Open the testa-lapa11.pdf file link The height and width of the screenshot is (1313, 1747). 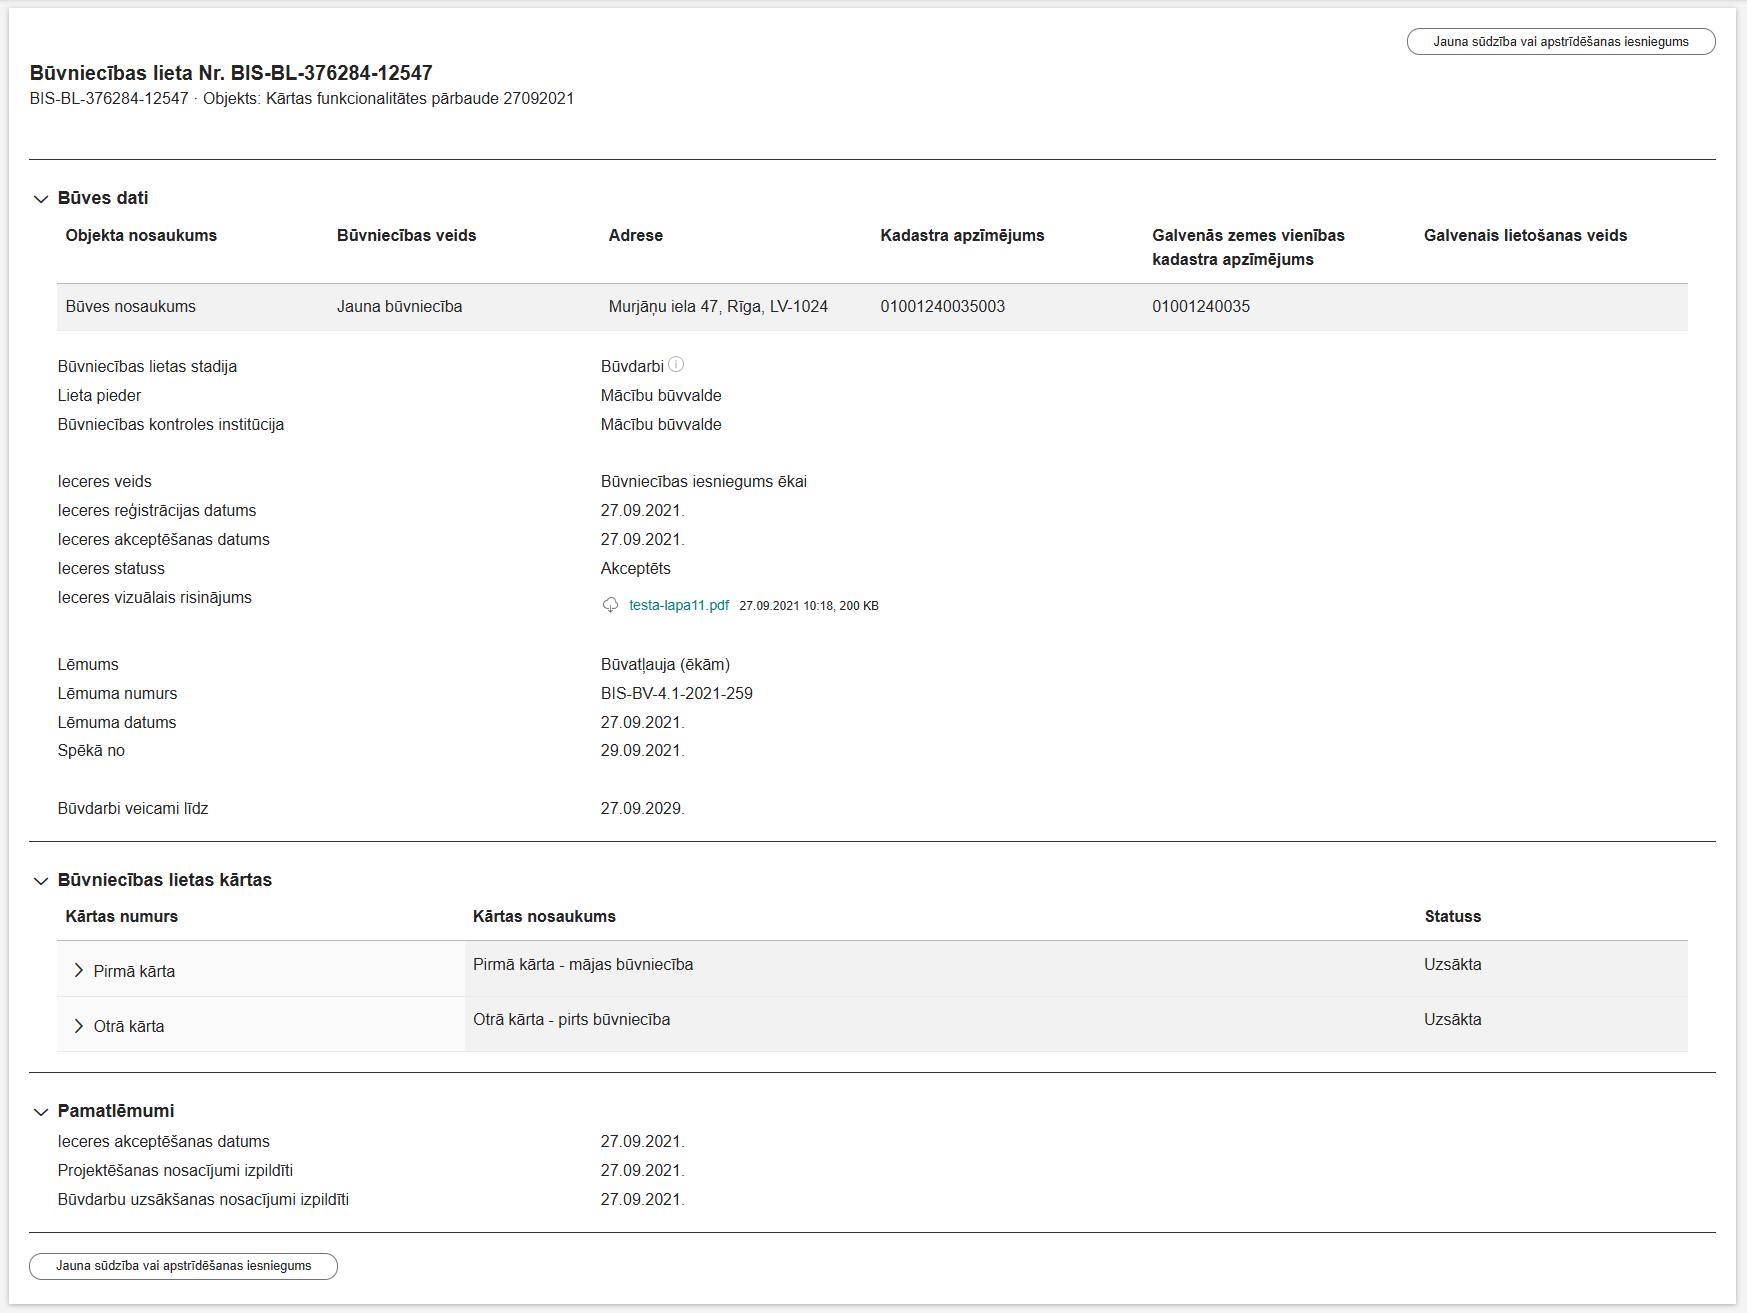[678, 605]
